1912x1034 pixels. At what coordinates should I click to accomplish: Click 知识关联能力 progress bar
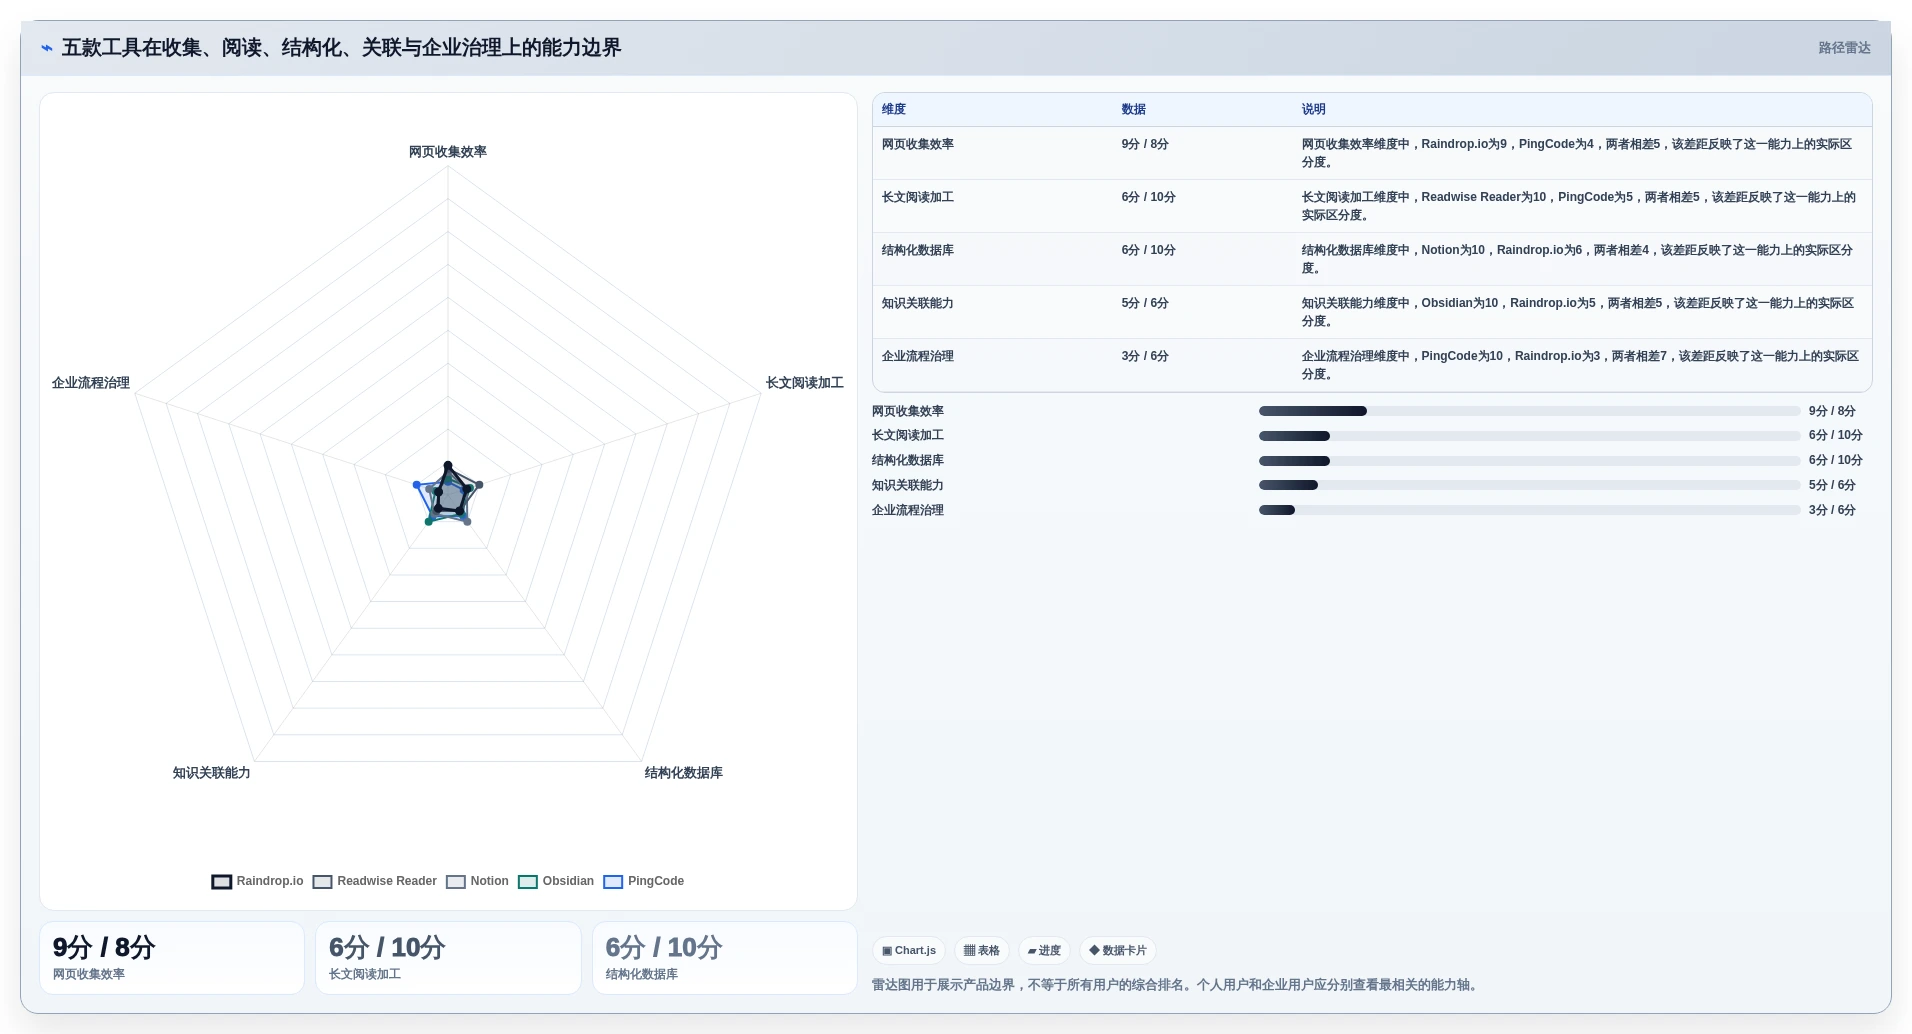[1529, 485]
